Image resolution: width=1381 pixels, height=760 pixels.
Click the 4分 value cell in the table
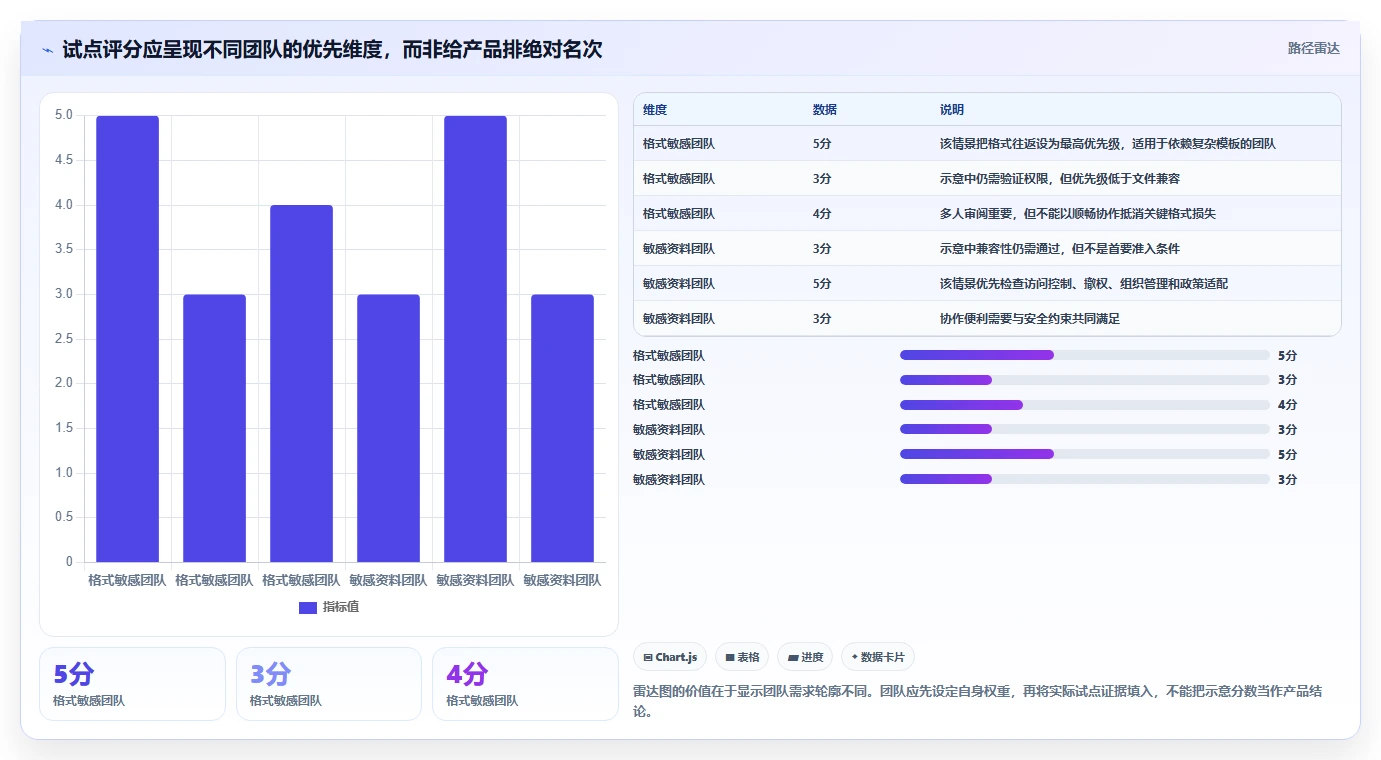pyautogui.click(x=822, y=214)
